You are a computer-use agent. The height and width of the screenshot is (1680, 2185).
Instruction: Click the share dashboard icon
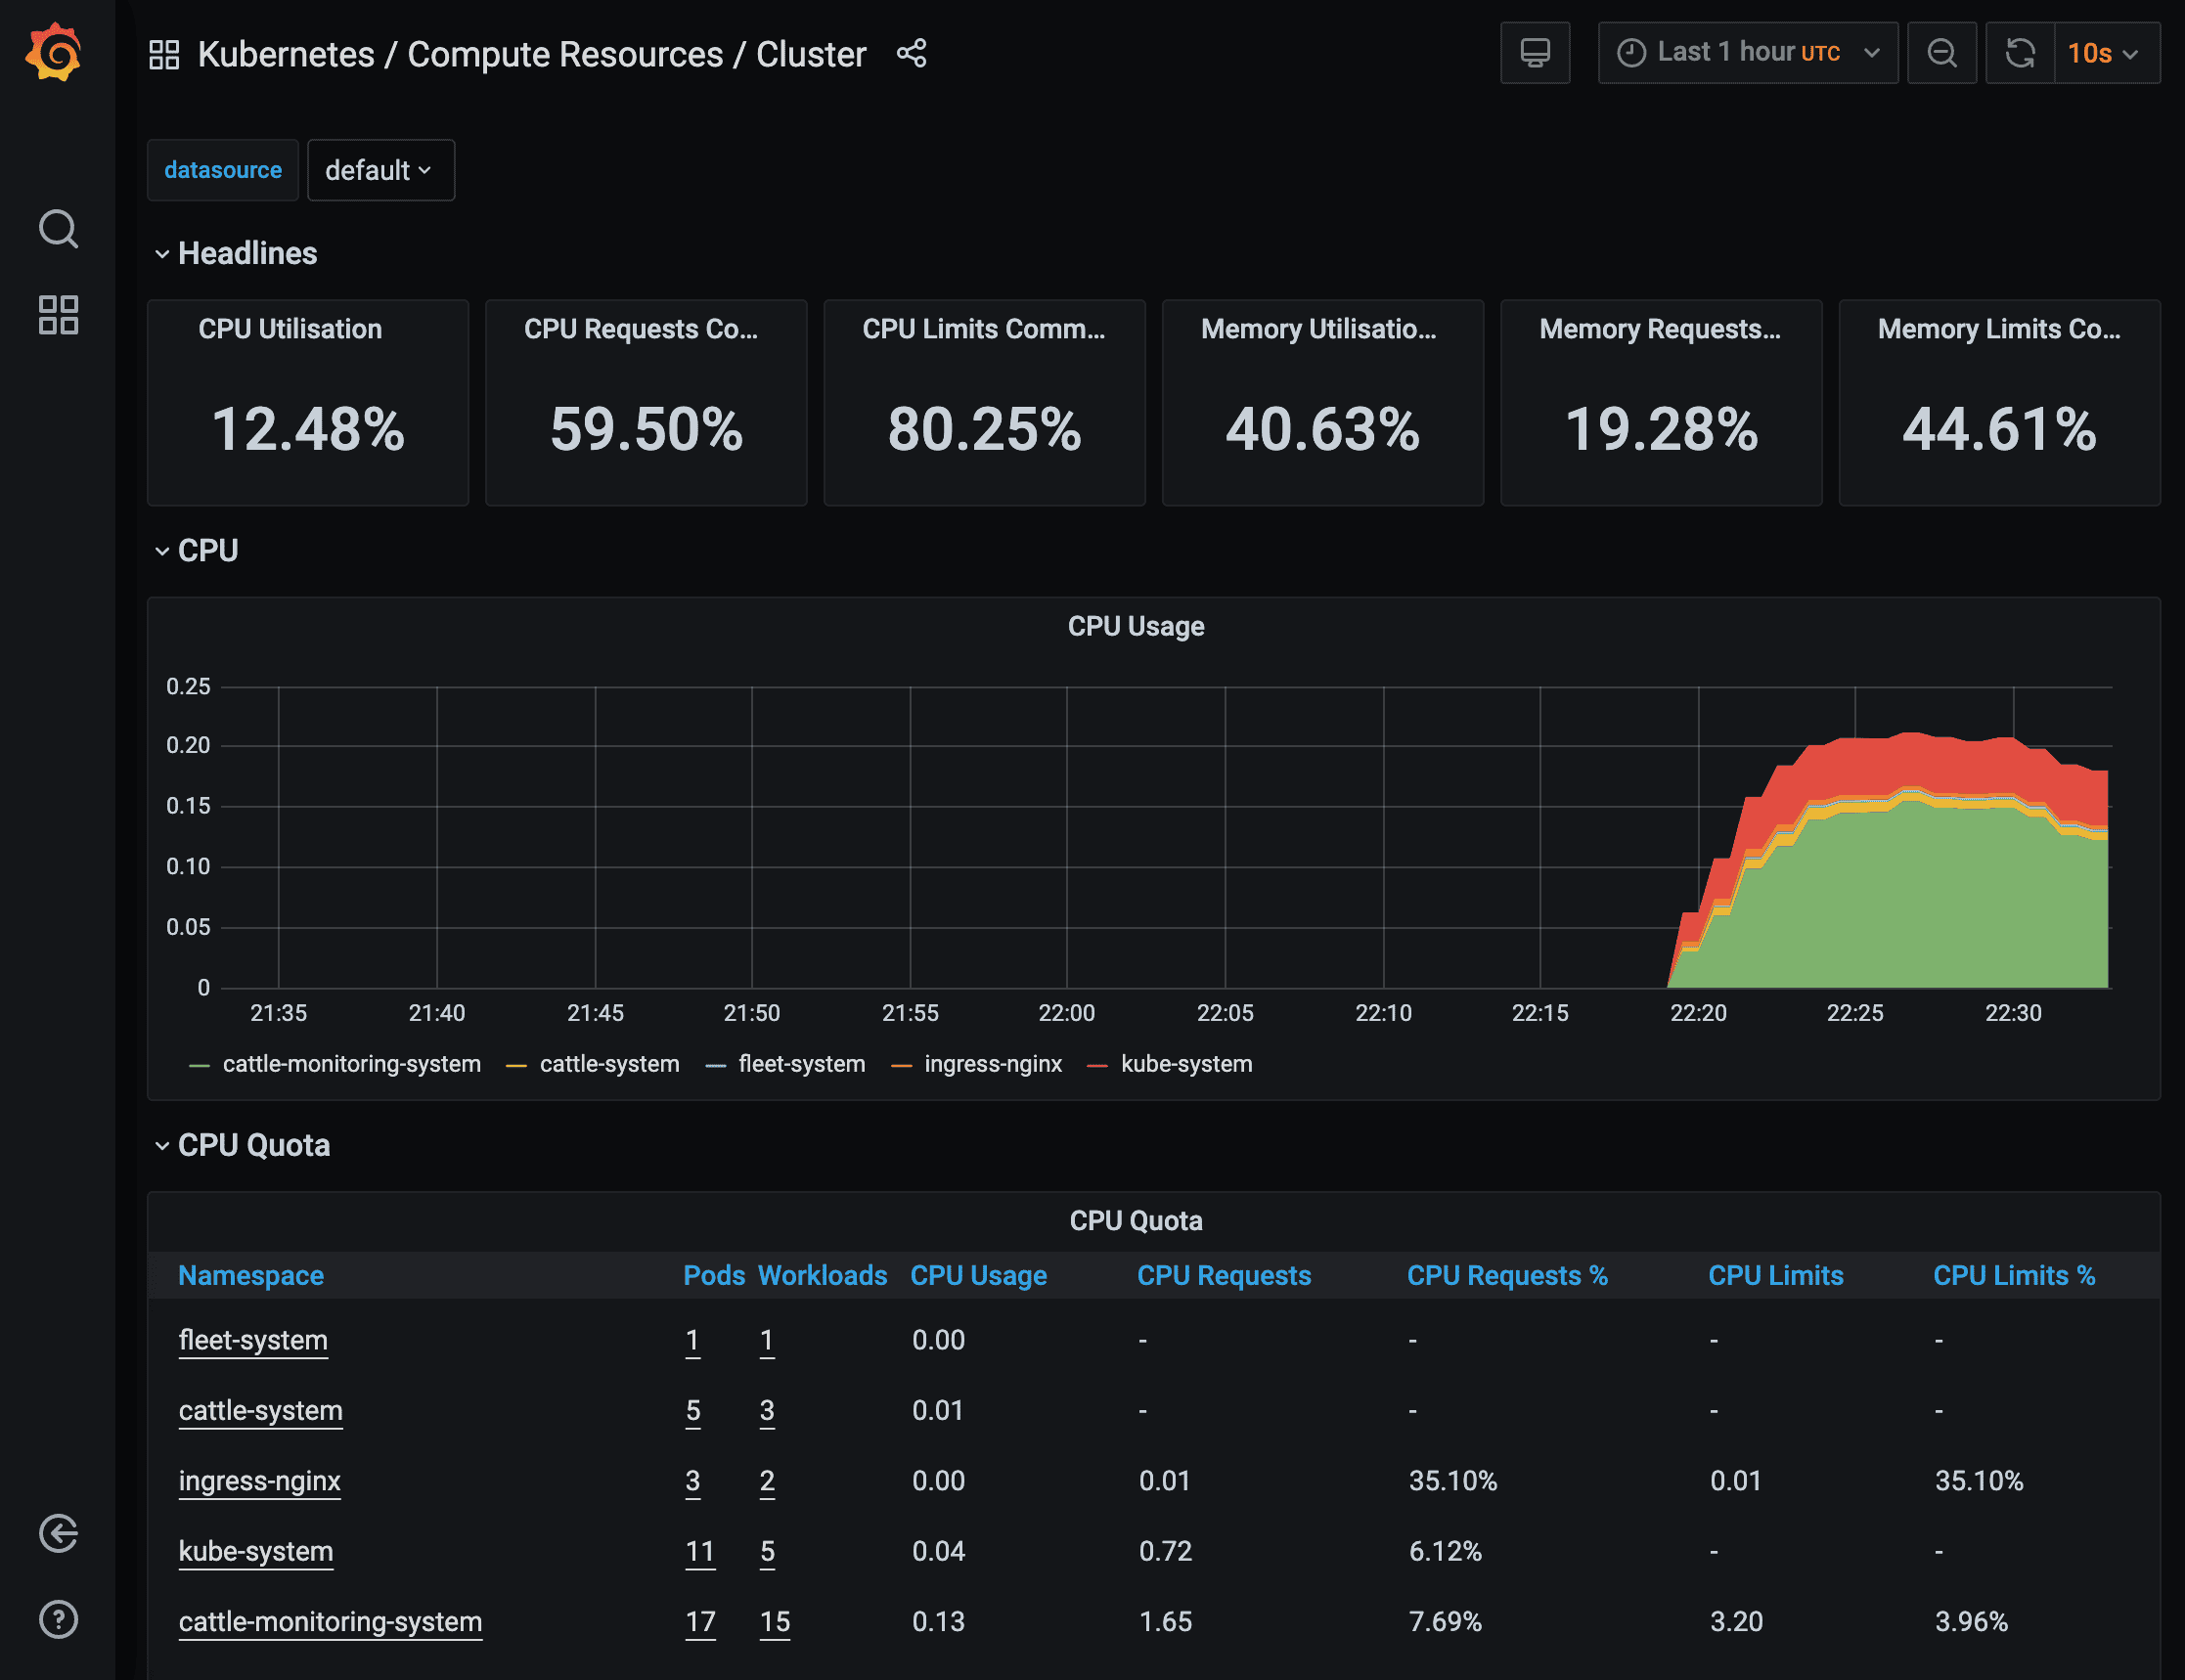click(911, 54)
